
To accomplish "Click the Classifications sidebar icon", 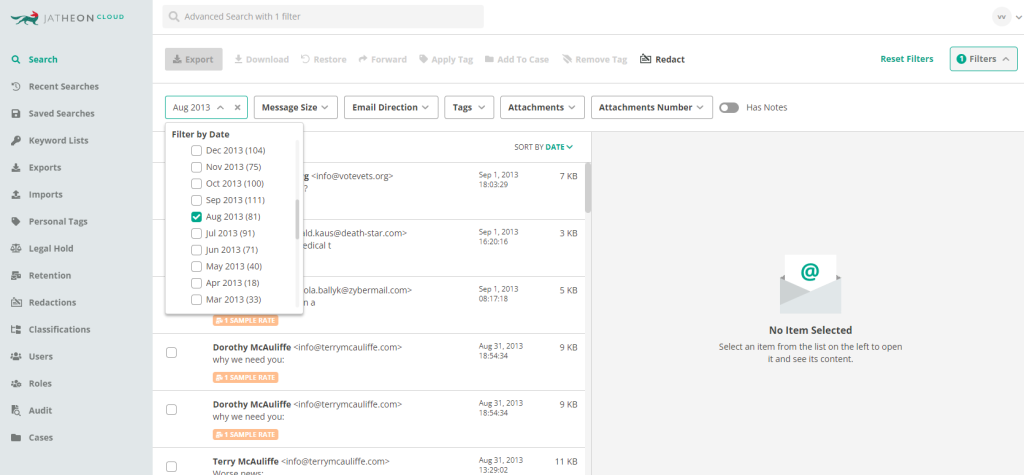I will point(16,330).
